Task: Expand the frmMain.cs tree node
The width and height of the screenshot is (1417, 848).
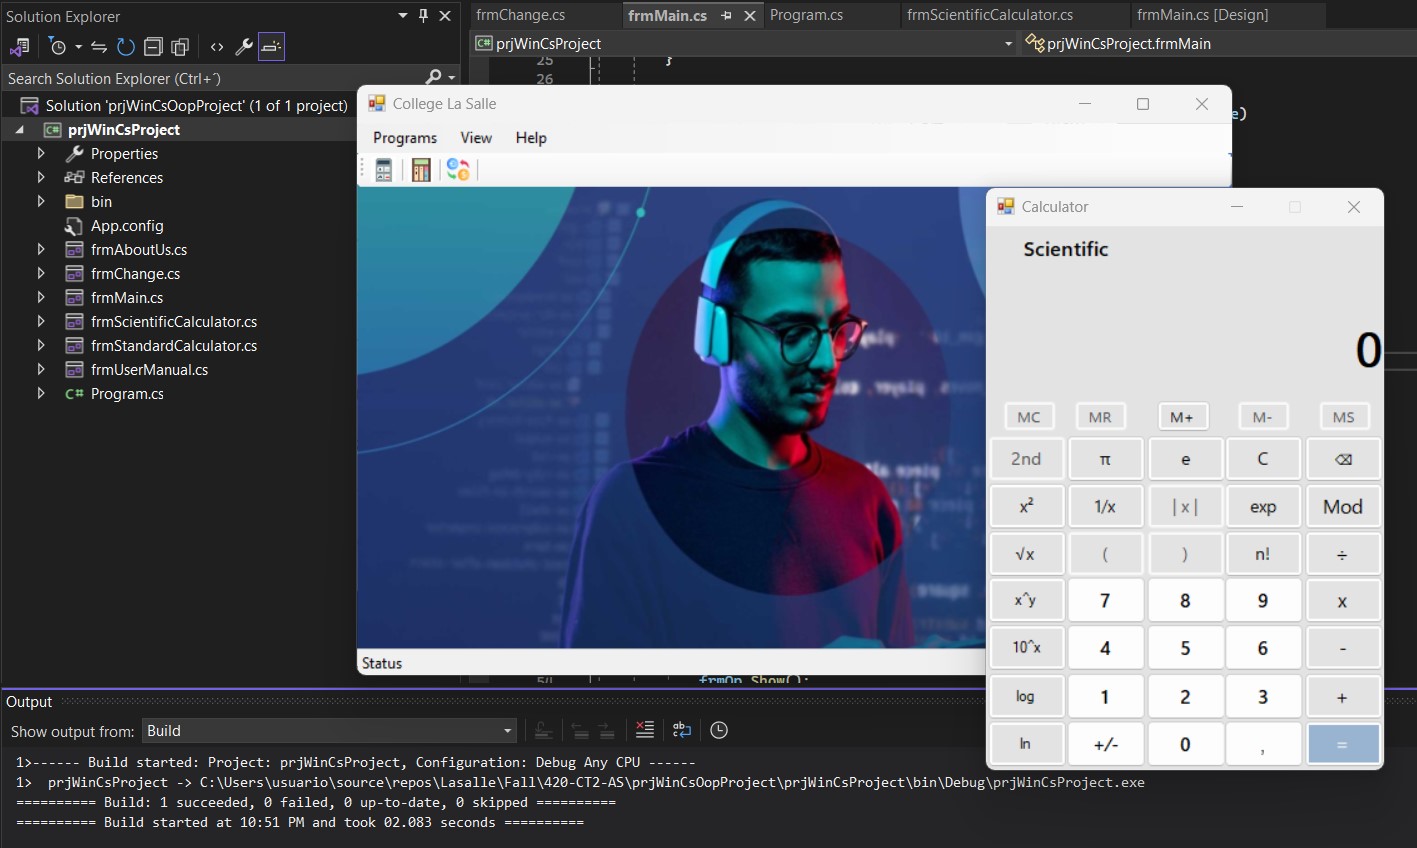Action: [x=41, y=298]
